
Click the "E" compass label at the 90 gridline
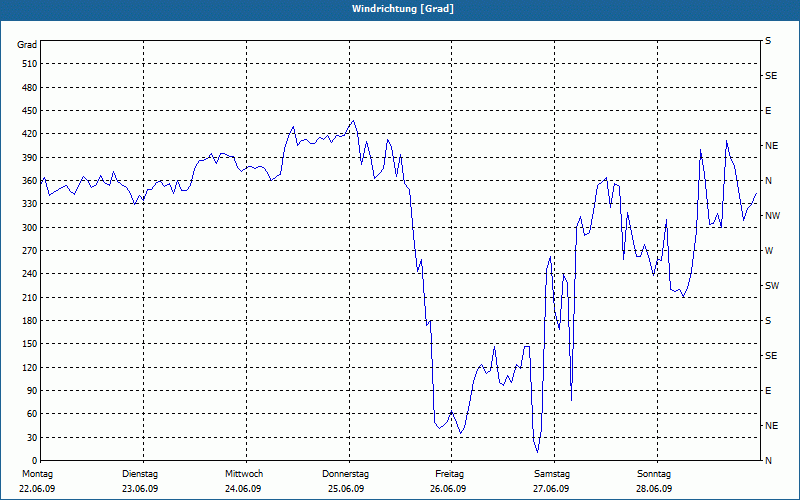768,391
